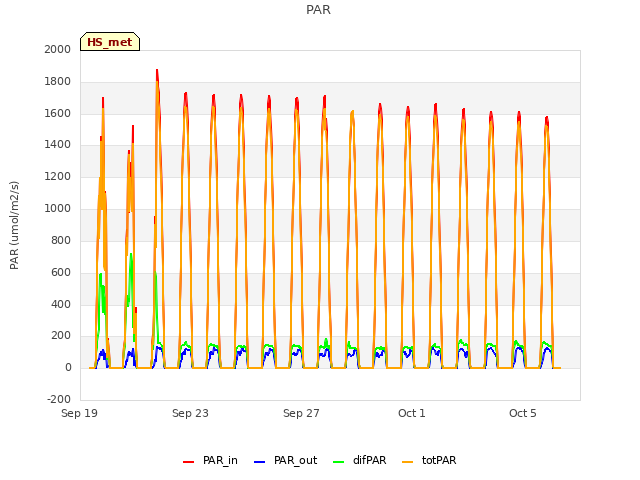The height and width of the screenshot is (480, 640).
Task: Click the blue PAR_out legend swatch
Action: pos(259,462)
